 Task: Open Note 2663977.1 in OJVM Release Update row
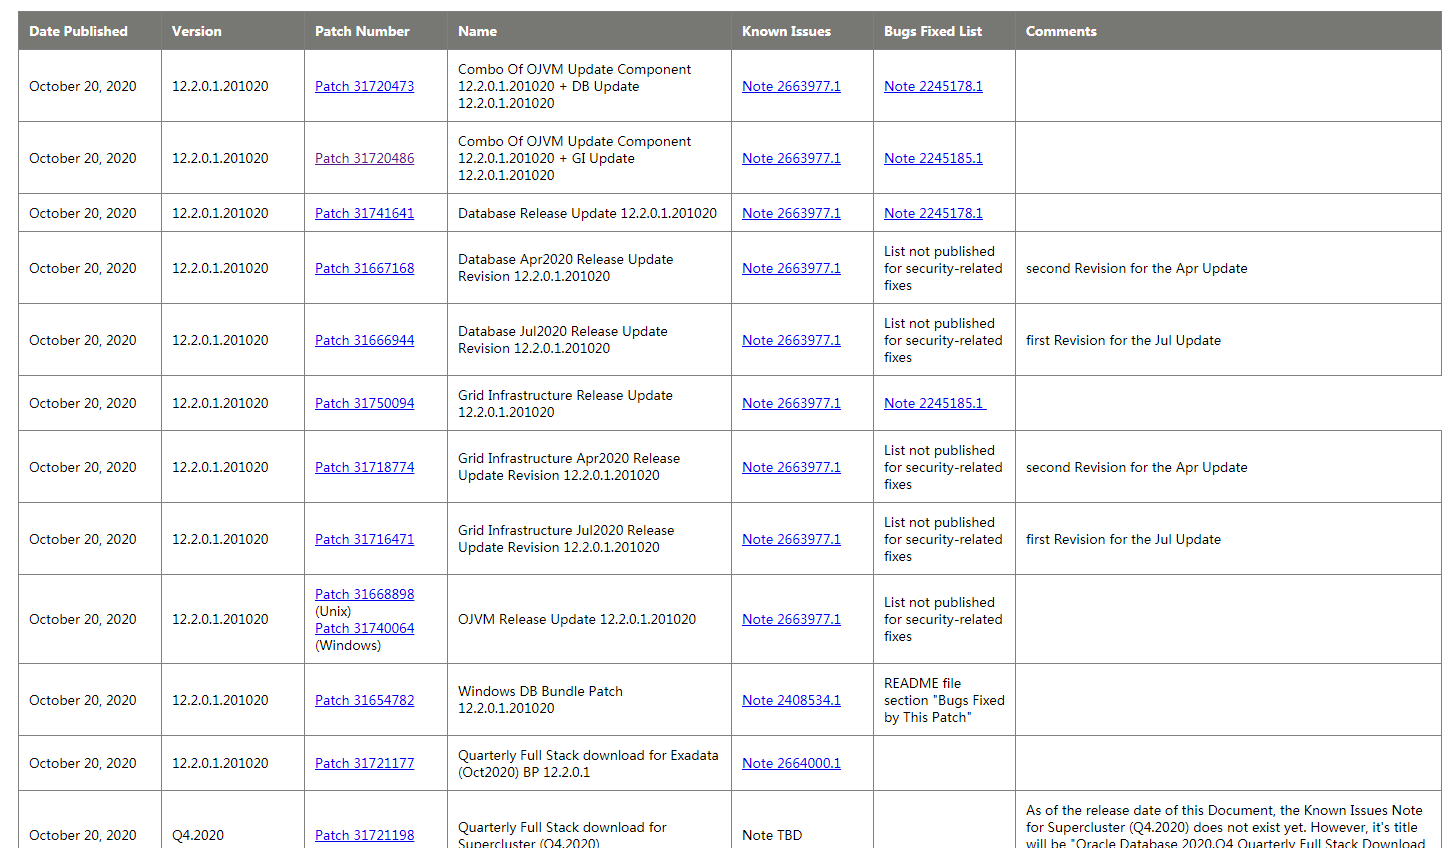(x=791, y=619)
